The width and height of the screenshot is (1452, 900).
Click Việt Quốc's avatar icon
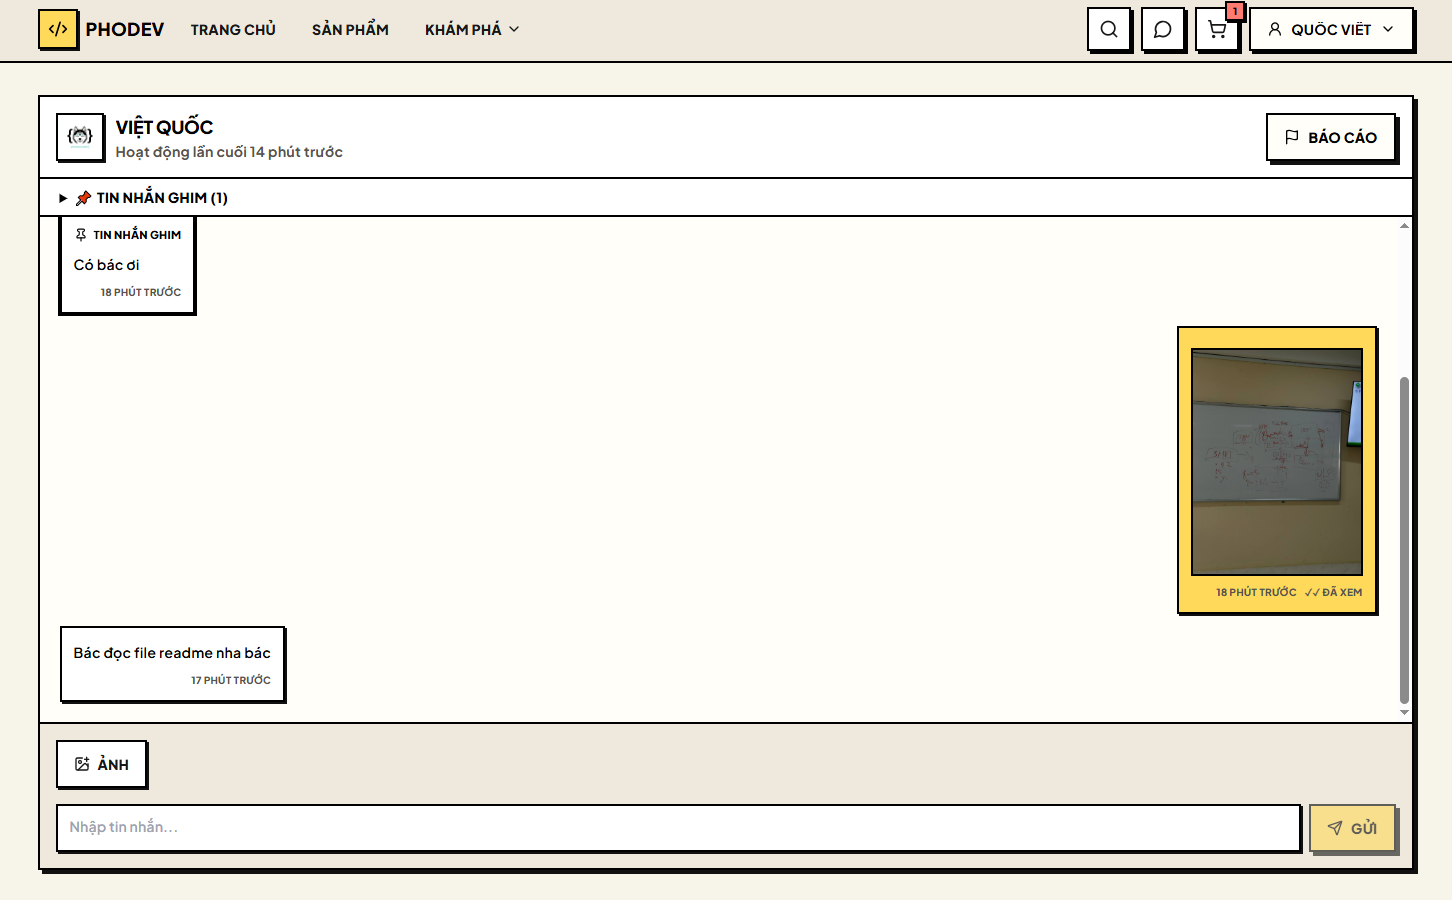pyautogui.click(x=80, y=137)
